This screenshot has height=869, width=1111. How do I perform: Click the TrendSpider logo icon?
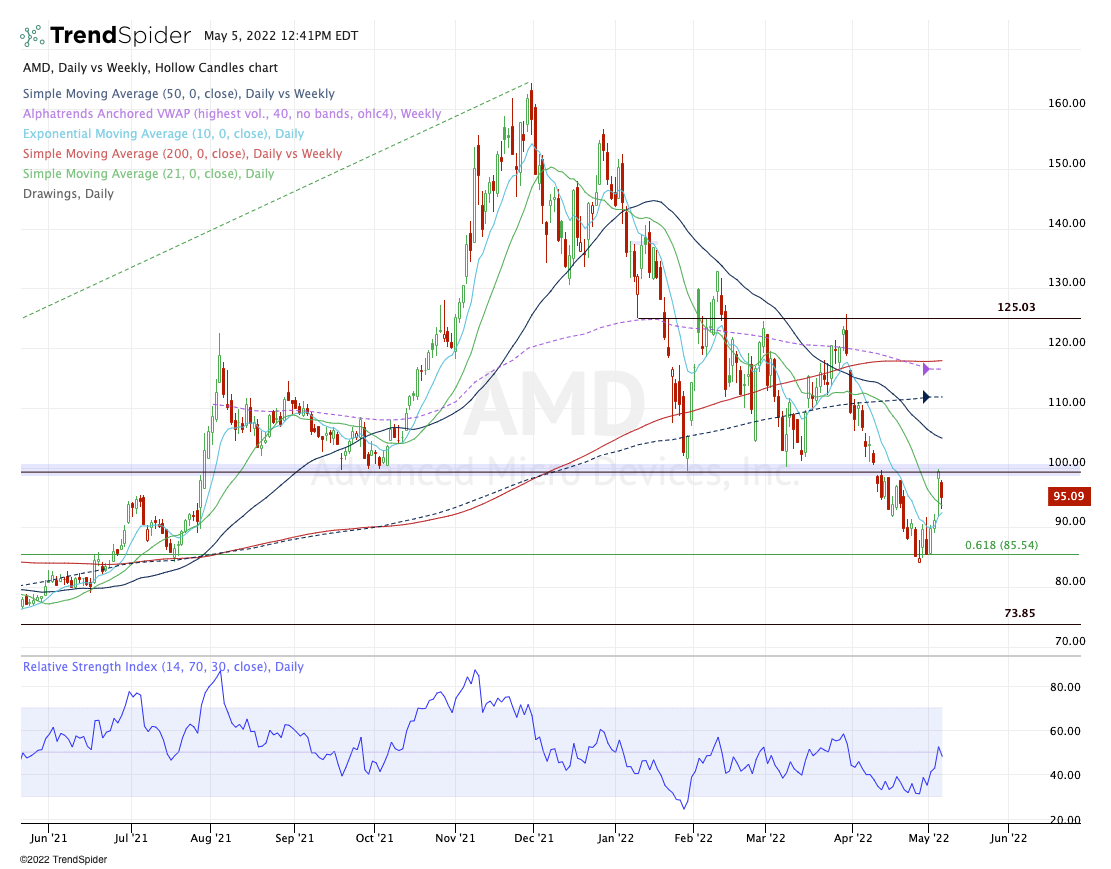point(33,36)
